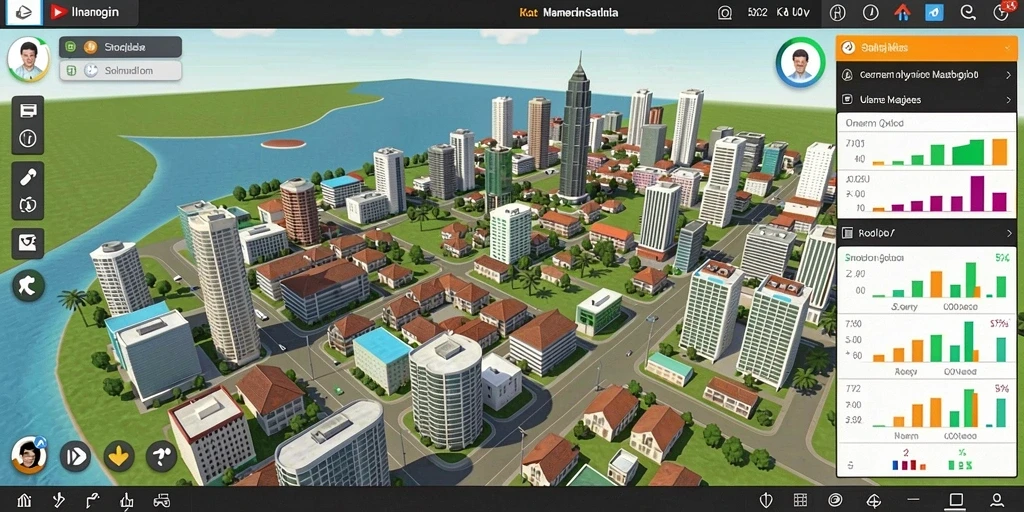Screen dimensions: 1024x512
Task: Expand the Ulame Majees row chevron
Action: coord(1008,100)
